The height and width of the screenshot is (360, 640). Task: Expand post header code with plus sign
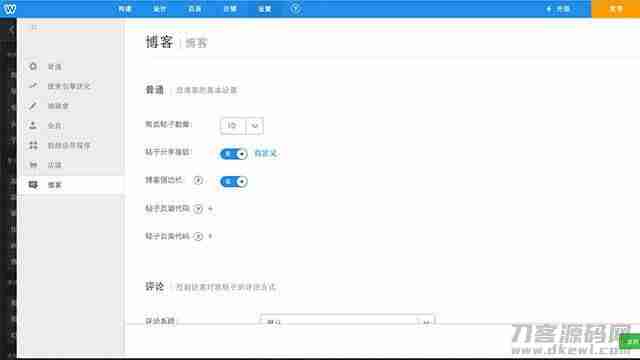pos(211,209)
